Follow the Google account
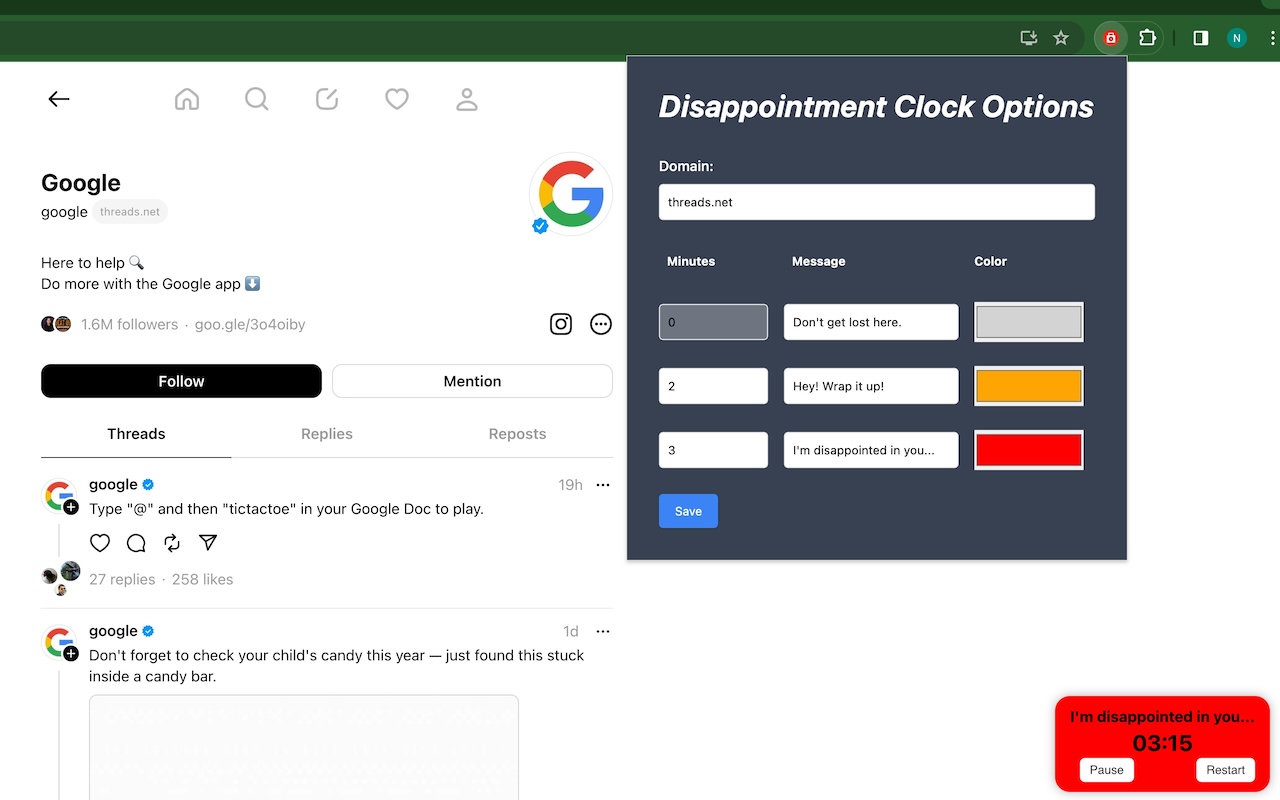Screen dimensions: 1280x800 click(181, 381)
